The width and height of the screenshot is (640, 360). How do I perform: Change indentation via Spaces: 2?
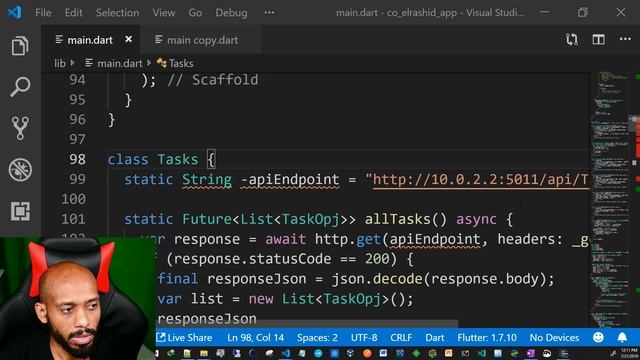click(x=317, y=338)
